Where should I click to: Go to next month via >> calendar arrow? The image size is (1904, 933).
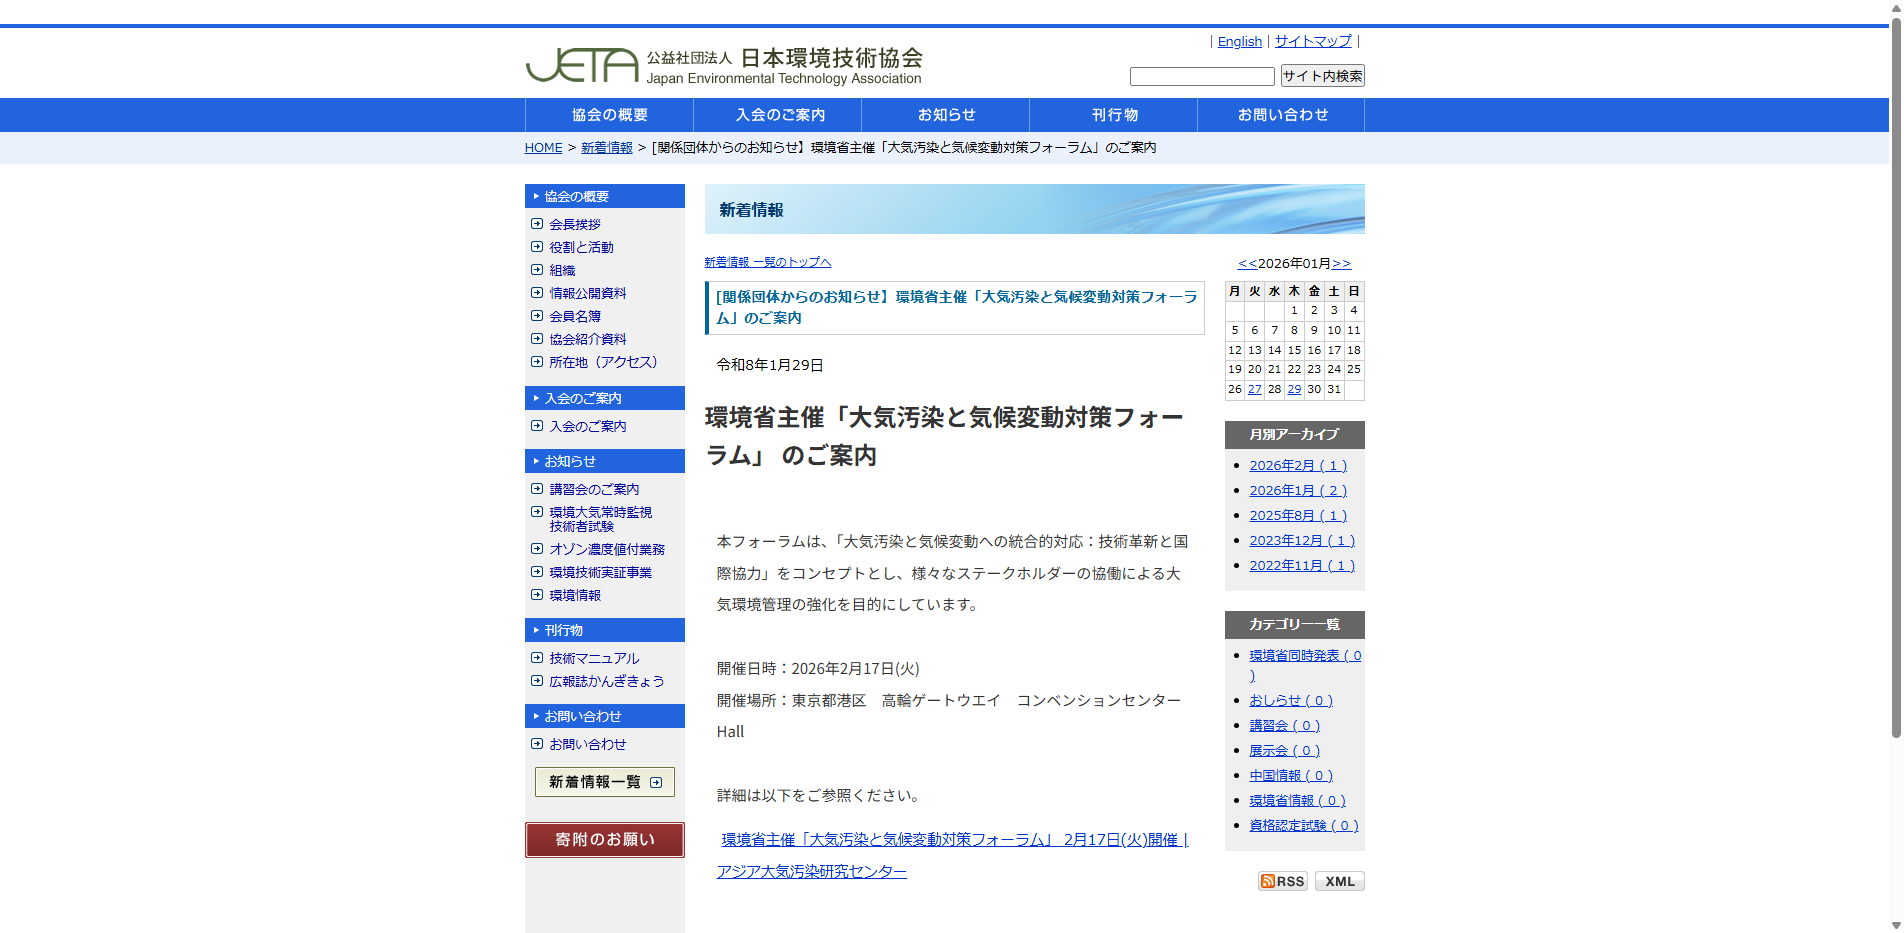coord(1340,263)
